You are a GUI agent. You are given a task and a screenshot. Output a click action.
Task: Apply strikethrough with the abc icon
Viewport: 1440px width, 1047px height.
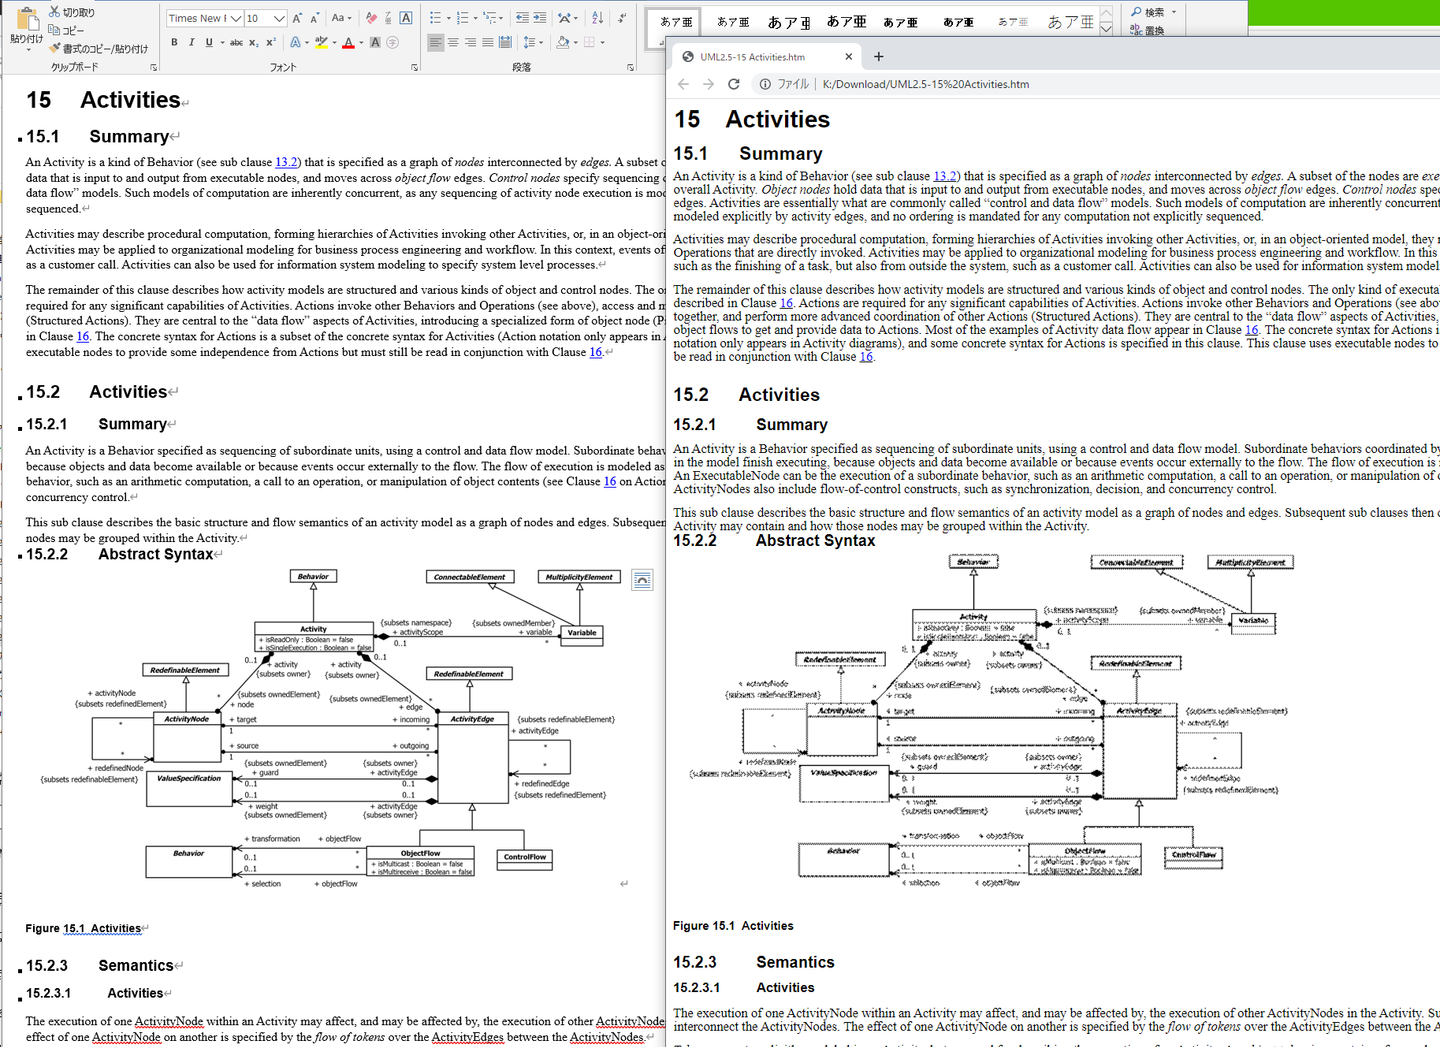[236, 42]
